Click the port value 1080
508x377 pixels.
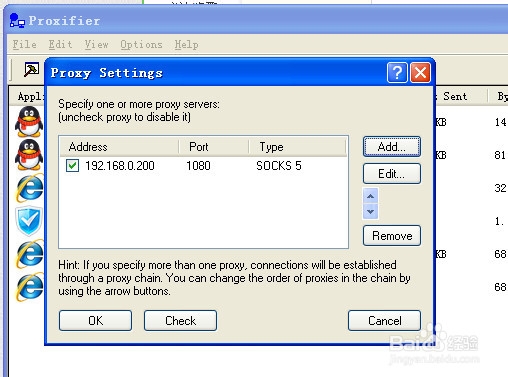click(198, 166)
